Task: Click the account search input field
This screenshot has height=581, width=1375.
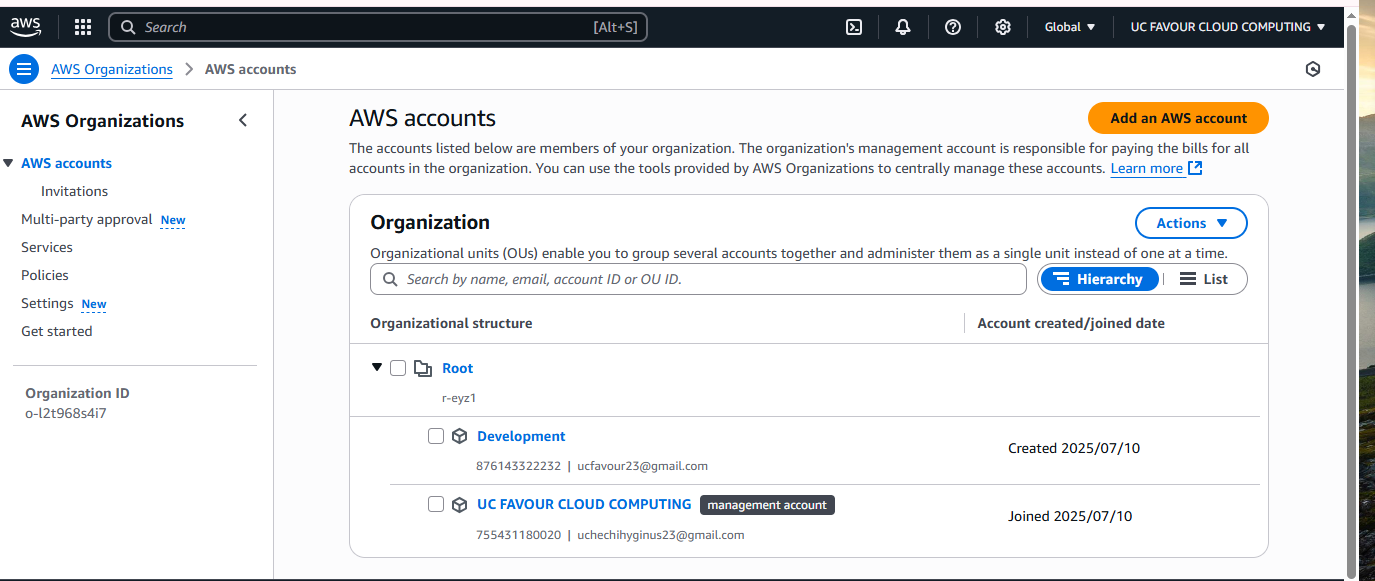Action: click(x=700, y=279)
